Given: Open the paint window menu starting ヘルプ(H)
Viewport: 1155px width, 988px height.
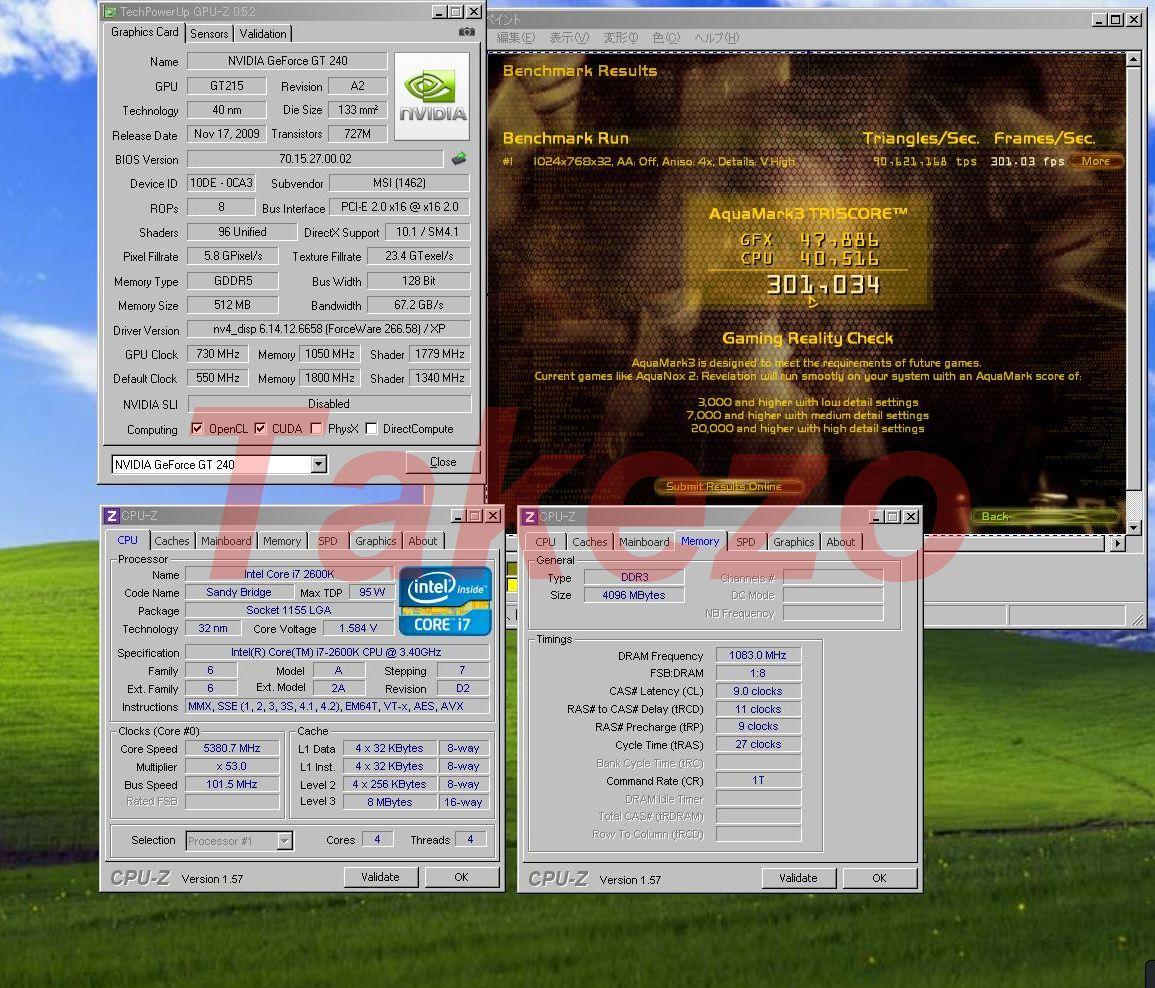Looking at the screenshot, I should click(x=717, y=38).
